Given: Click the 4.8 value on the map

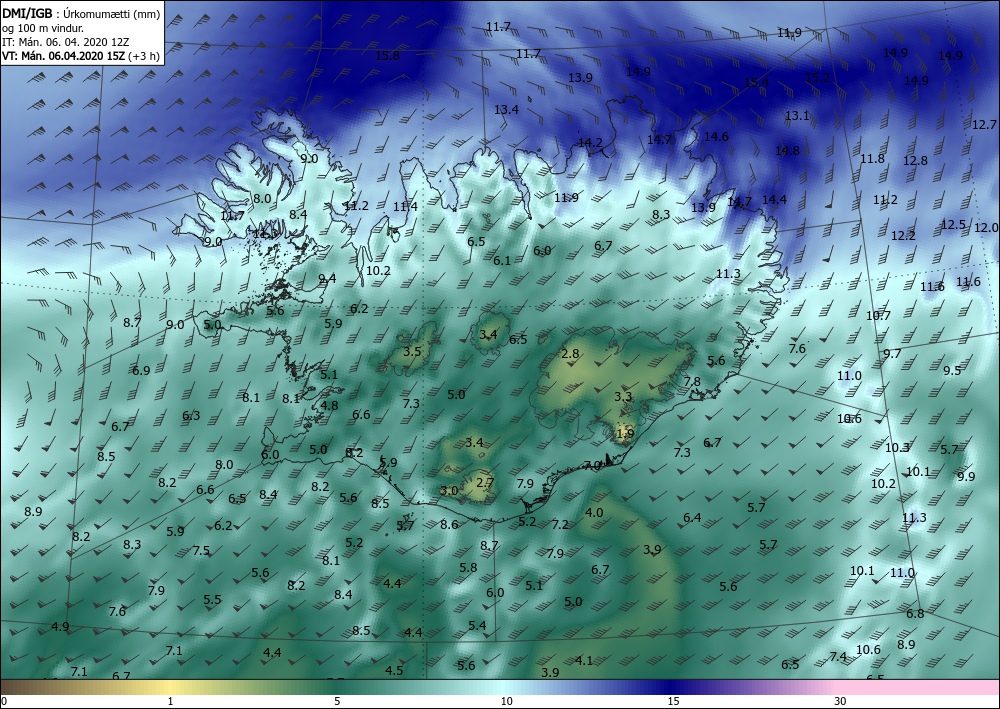Looking at the screenshot, I should pyautogui.click(x=330, y=406).
